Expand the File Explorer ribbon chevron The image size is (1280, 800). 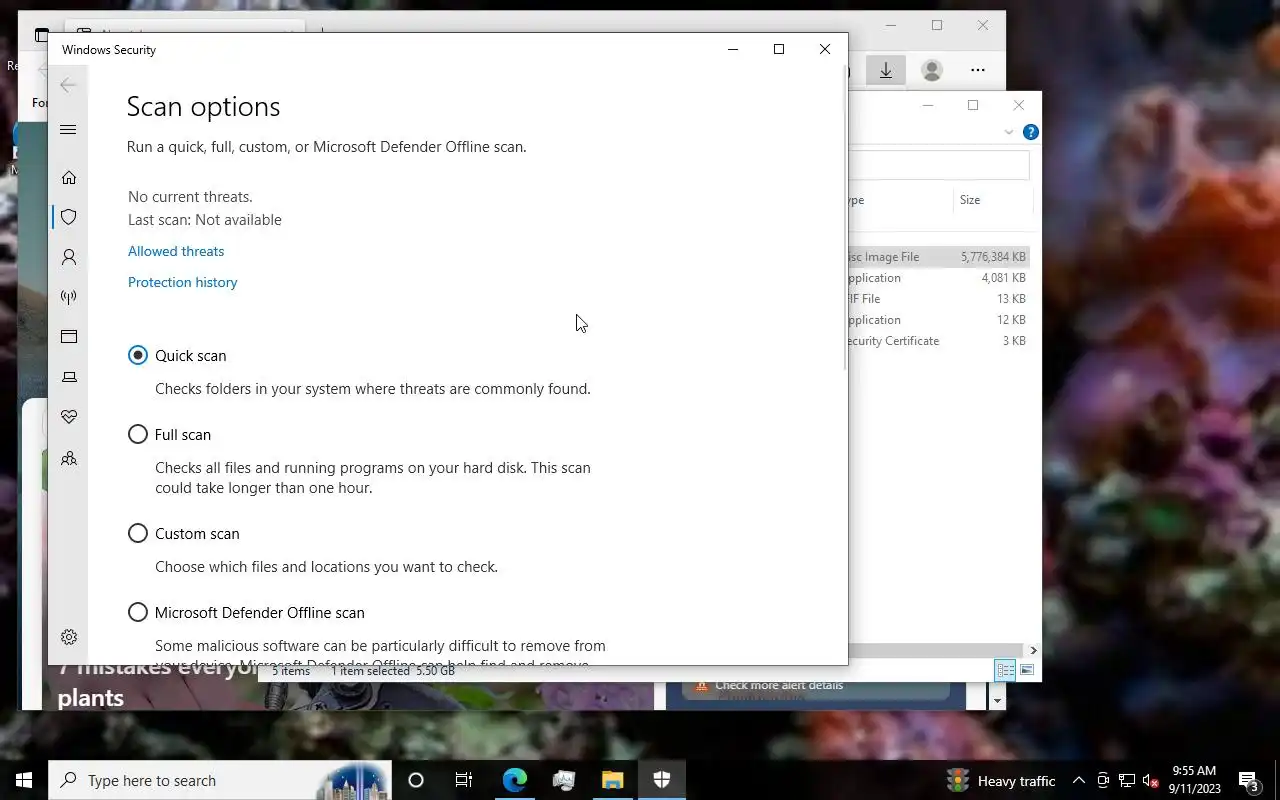[1009, 132]
